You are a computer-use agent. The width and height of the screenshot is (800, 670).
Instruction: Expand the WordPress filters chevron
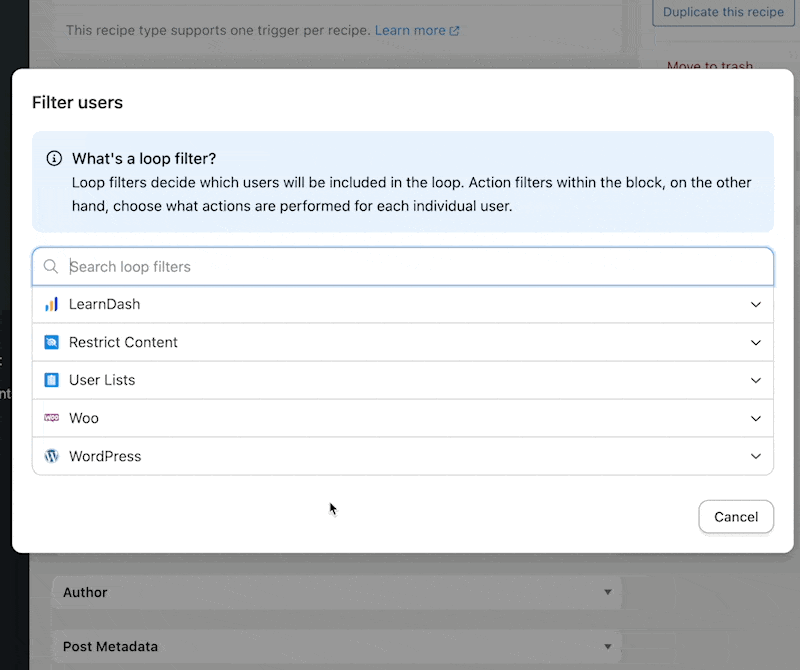755,456
